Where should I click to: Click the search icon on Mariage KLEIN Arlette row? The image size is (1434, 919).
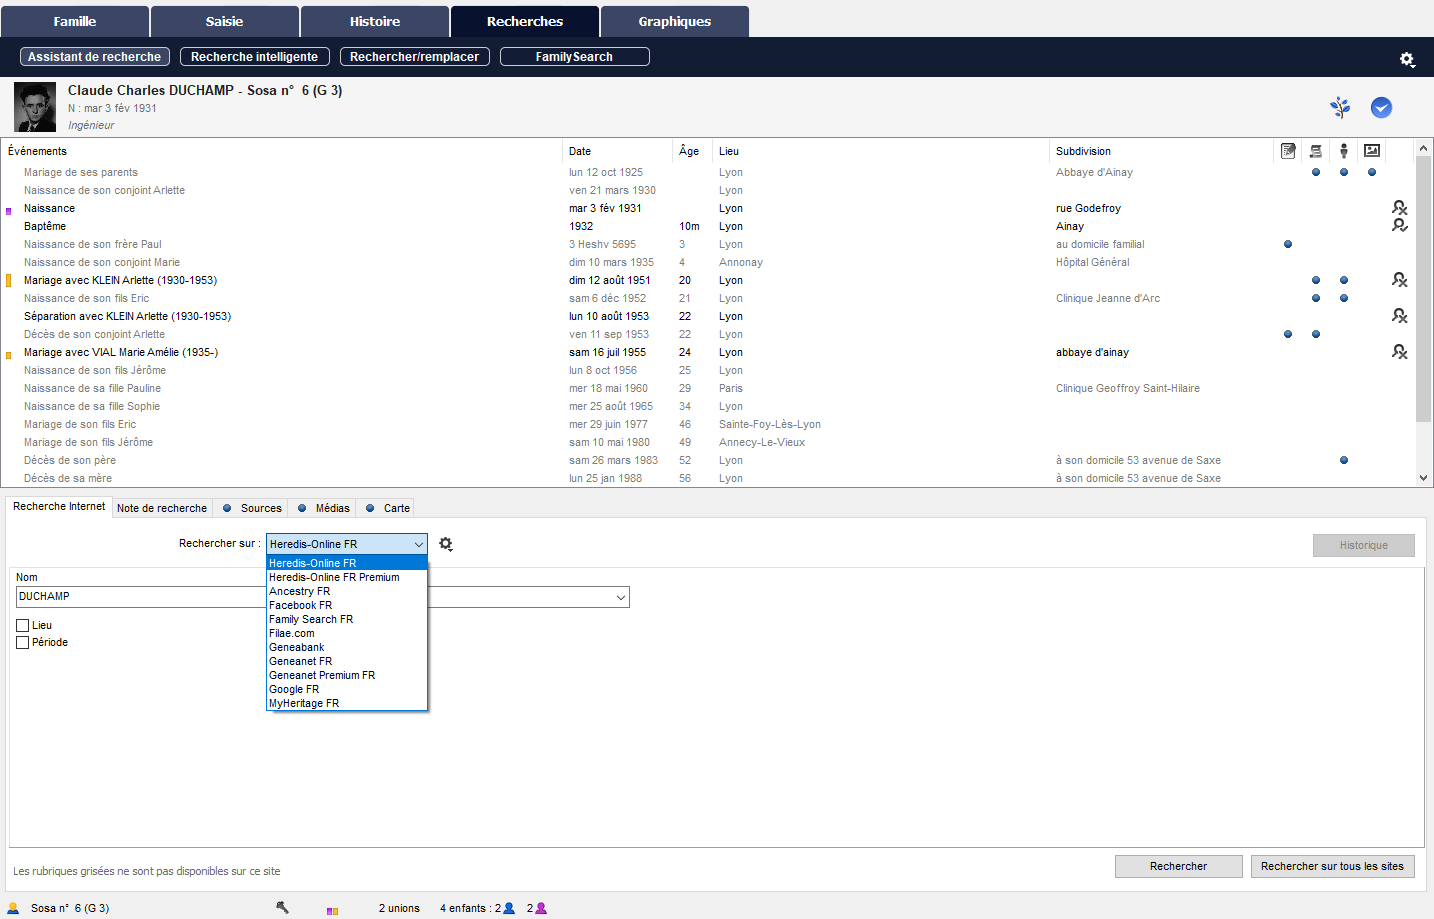1400,280
